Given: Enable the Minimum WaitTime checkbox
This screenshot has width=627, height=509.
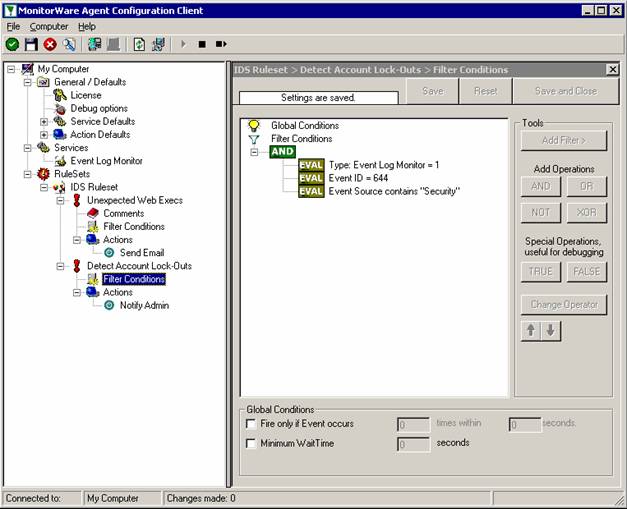Looking at the screenshot, I should (x=251, y=443).
